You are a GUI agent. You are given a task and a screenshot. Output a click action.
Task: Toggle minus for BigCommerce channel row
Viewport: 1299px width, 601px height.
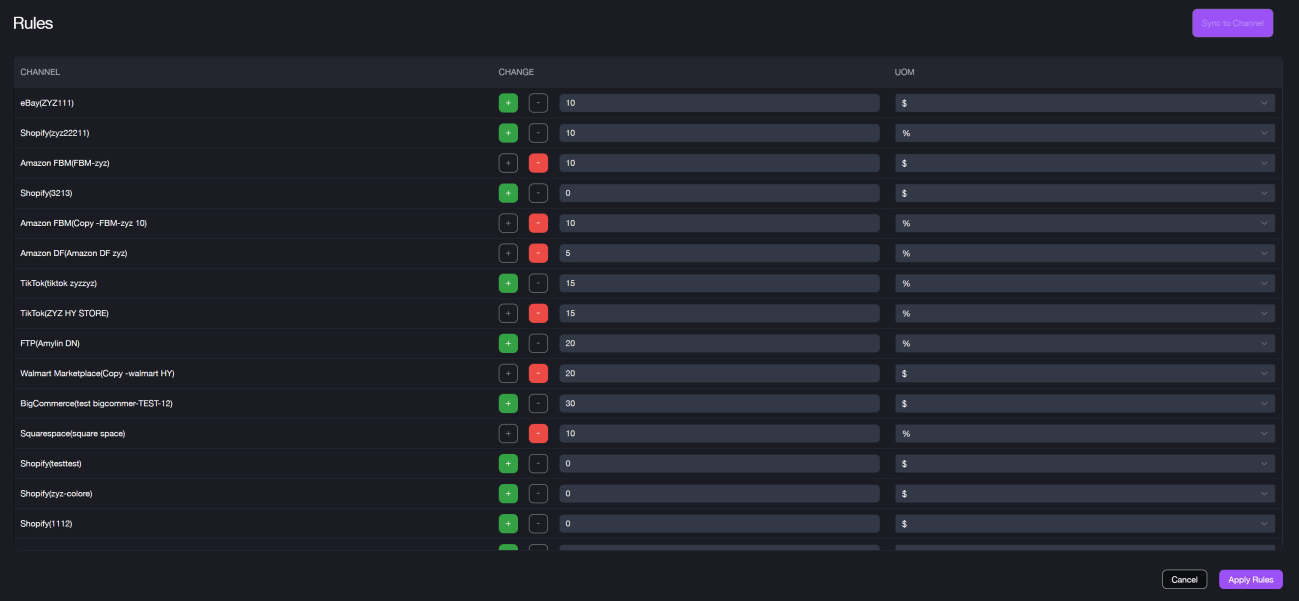coord(538,403)
